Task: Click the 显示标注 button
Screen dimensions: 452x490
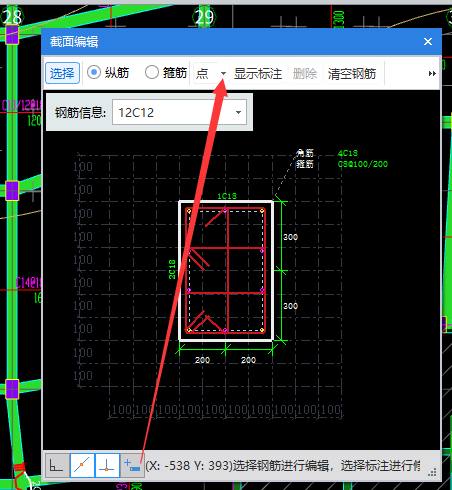Action: [x=258, y=73]
